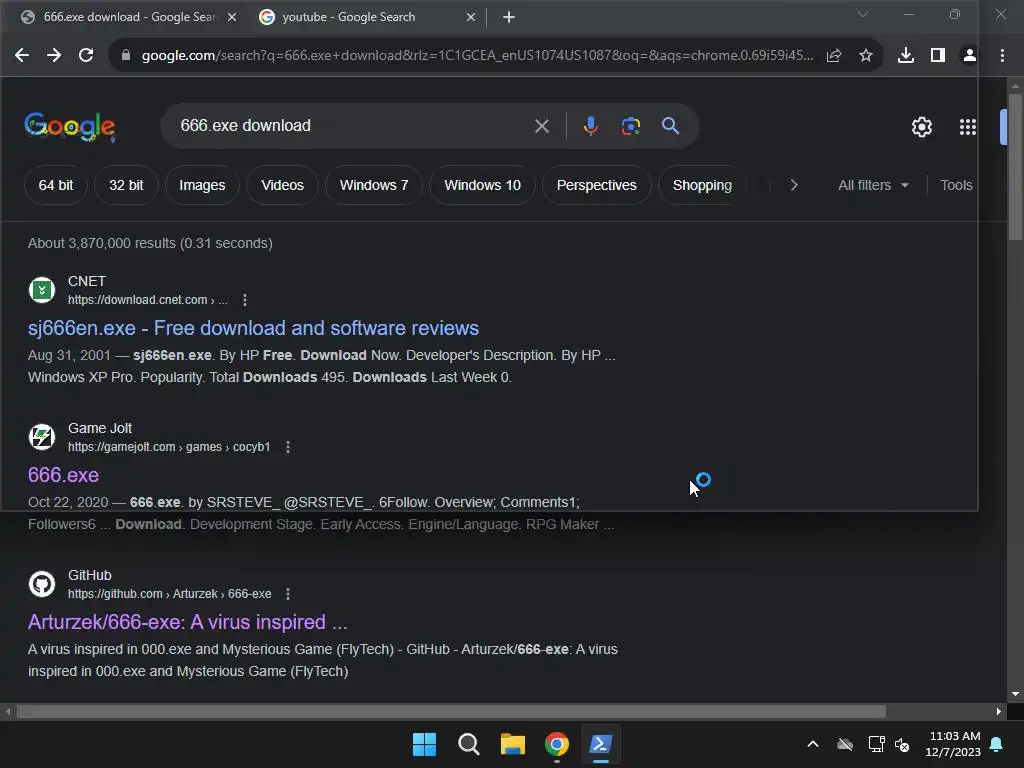Screen dimensions: 1024x768
Task: Search by image lens icon
Action: 630,126
